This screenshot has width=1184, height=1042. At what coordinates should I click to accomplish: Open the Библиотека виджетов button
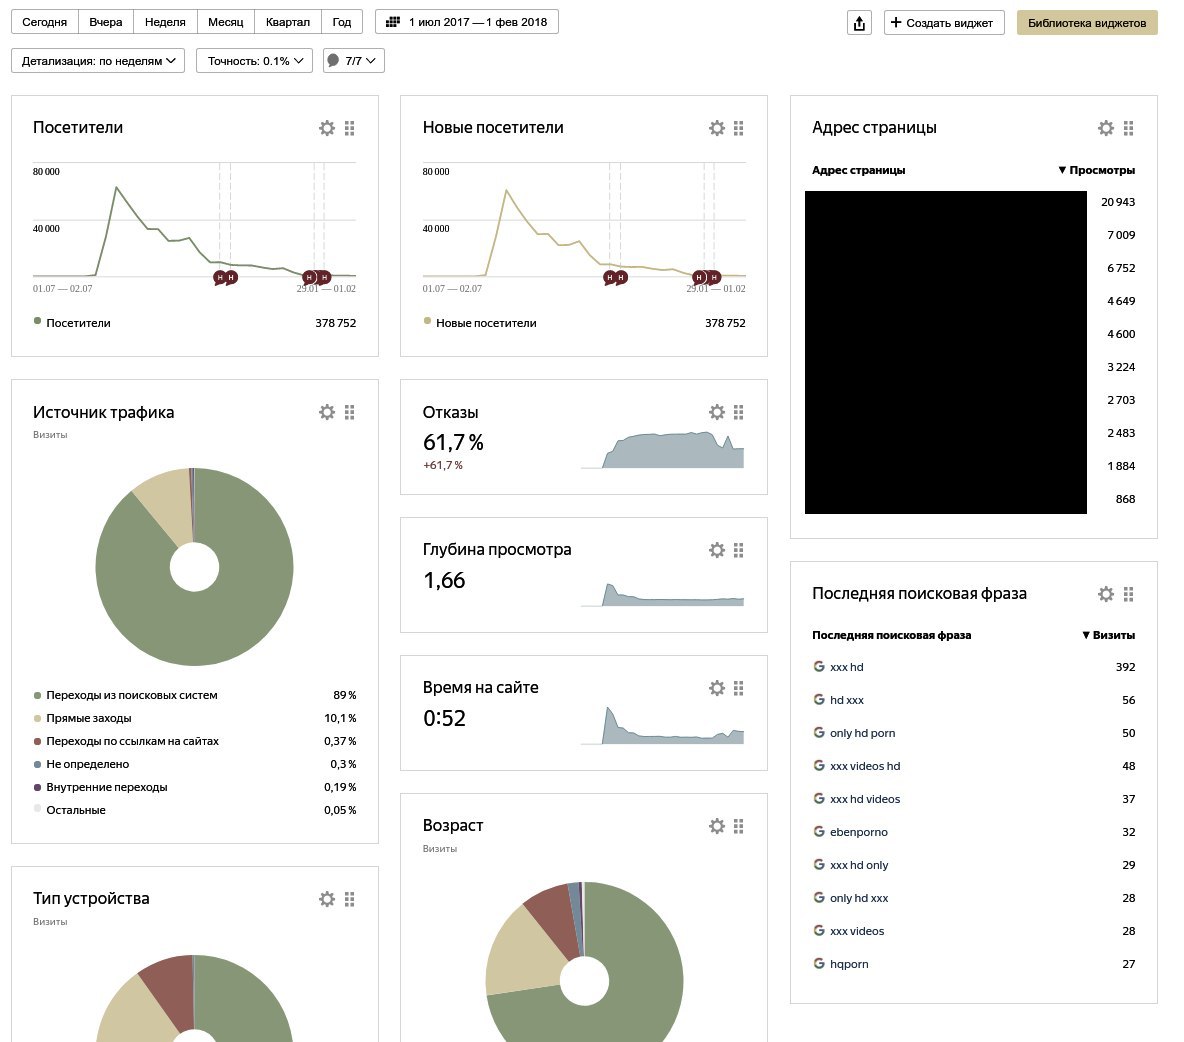click(x=1087, y=23)
